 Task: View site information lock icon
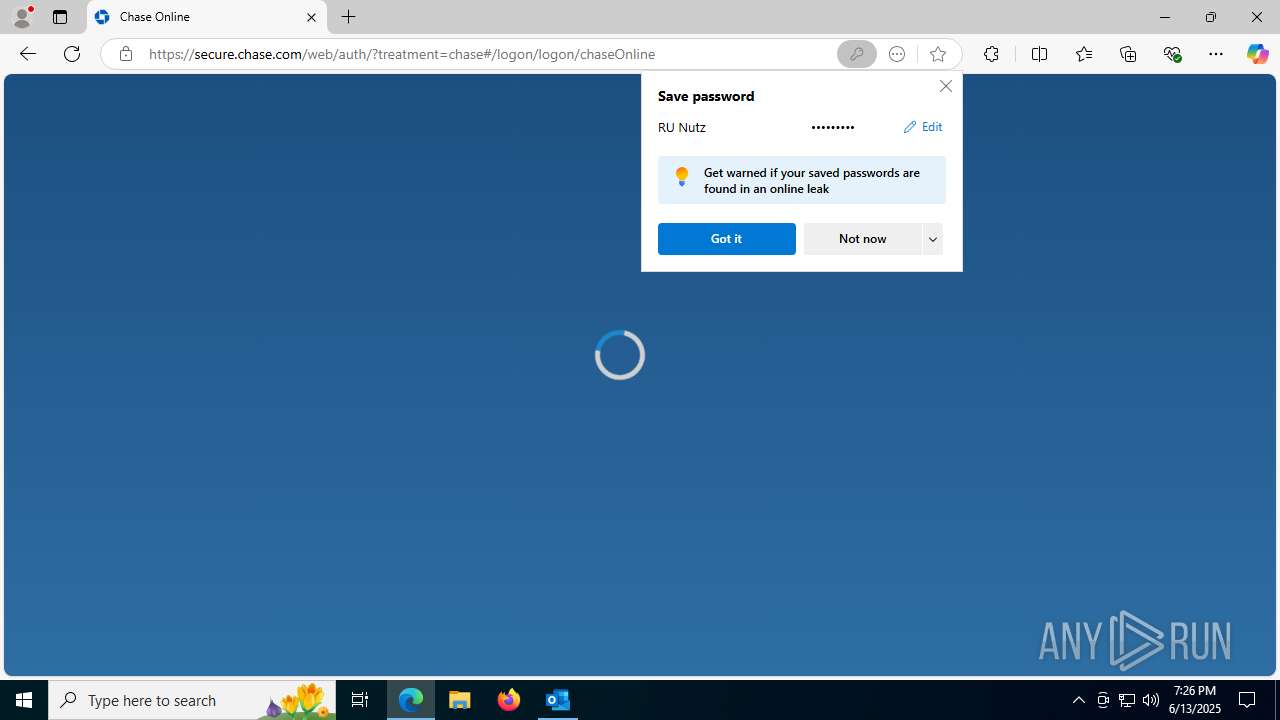[x=125, y=54]
